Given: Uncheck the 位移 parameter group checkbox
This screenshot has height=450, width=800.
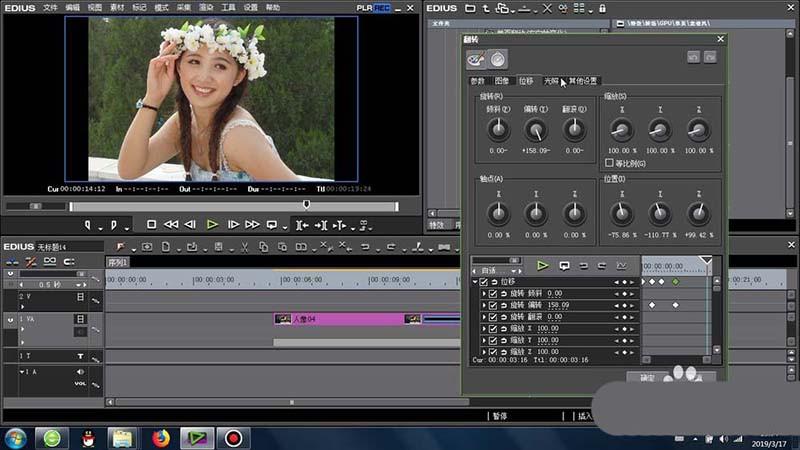Looking at the screenshot, I should pos(483,282).
